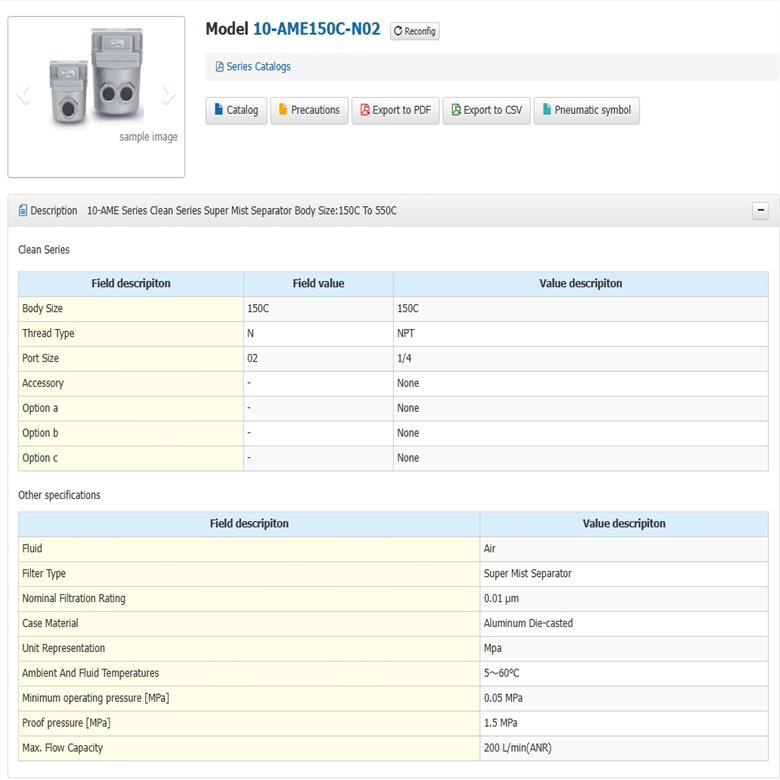Click the Fluid row label
The height and width of the screenshot is (780, 780).
32,548
